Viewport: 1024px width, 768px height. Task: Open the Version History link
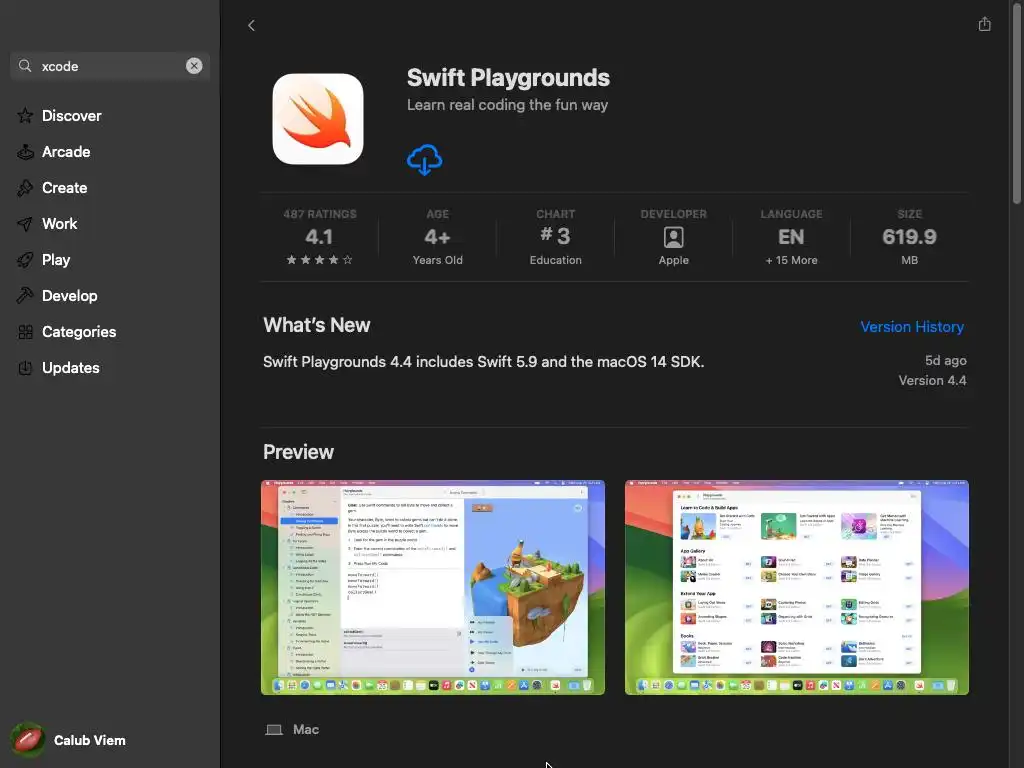912,327
